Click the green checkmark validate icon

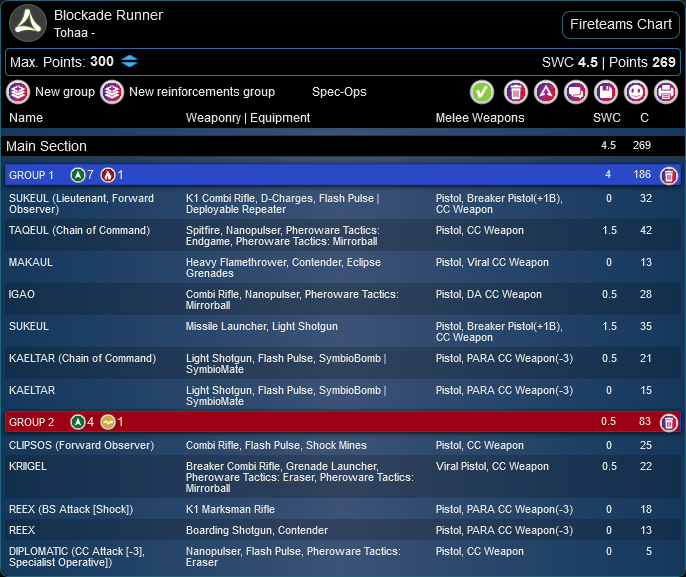[482, 92]
